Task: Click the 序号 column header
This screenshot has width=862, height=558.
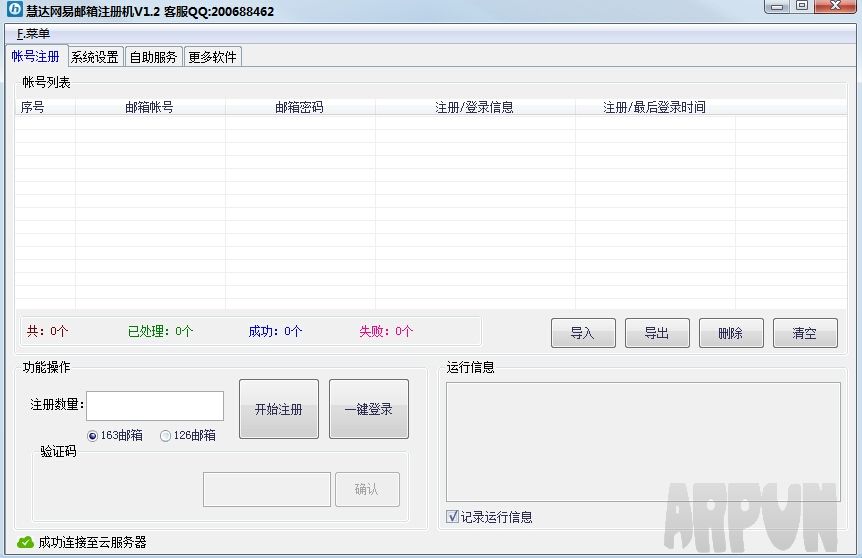Action: click(45, 107)
